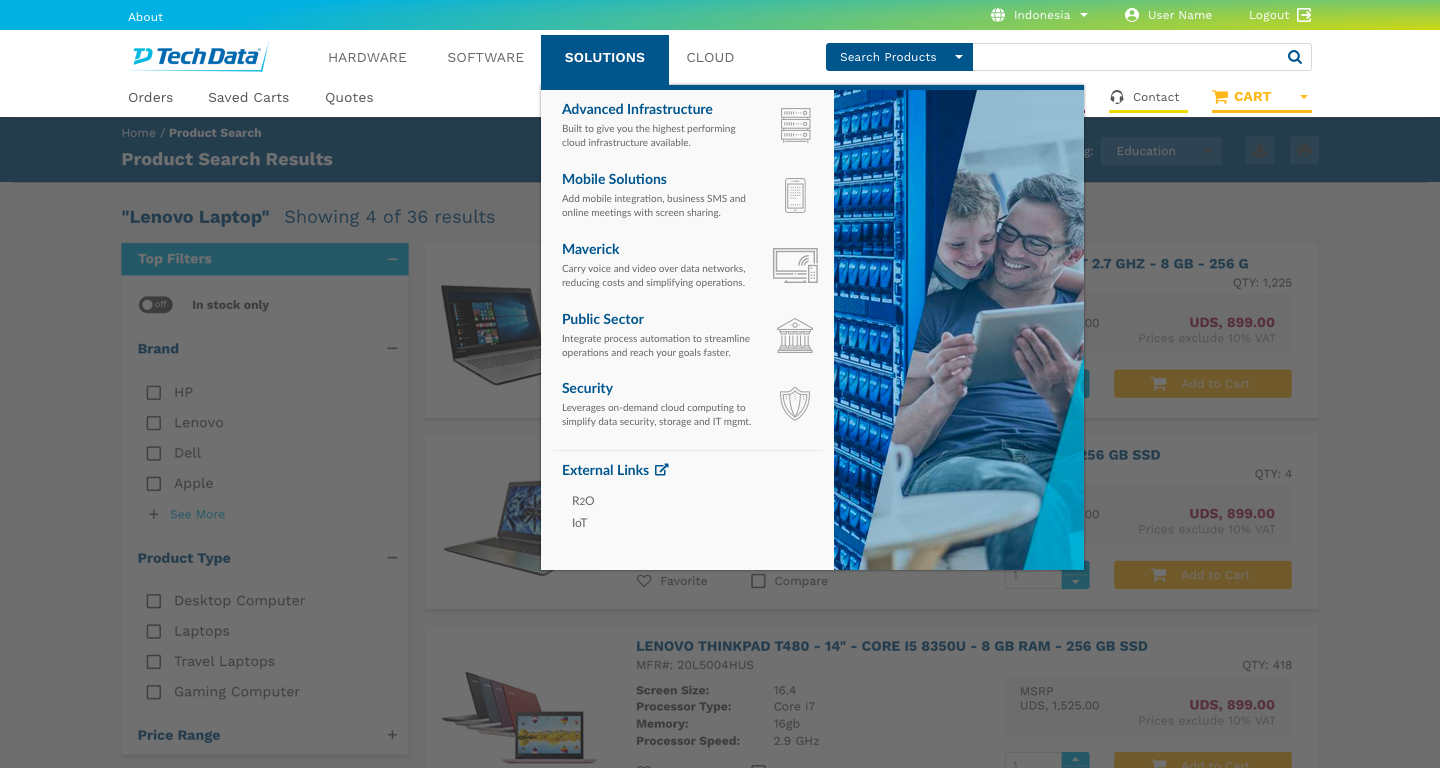Open the Software menu
Image resolution: width=1440 pixels, height=768 pixels.
click(485, 57)
